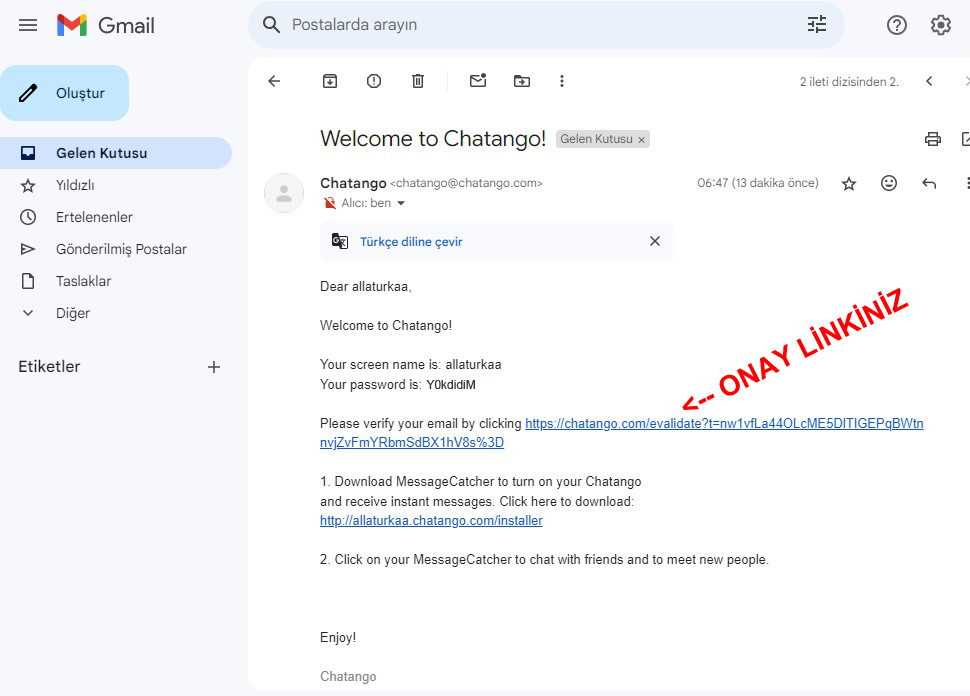Image resolution: width=970 pixels, height=696 pixels.
Task: Expand recipient details arrow next to Alıcı: ben
Action: tap(402, 203)
